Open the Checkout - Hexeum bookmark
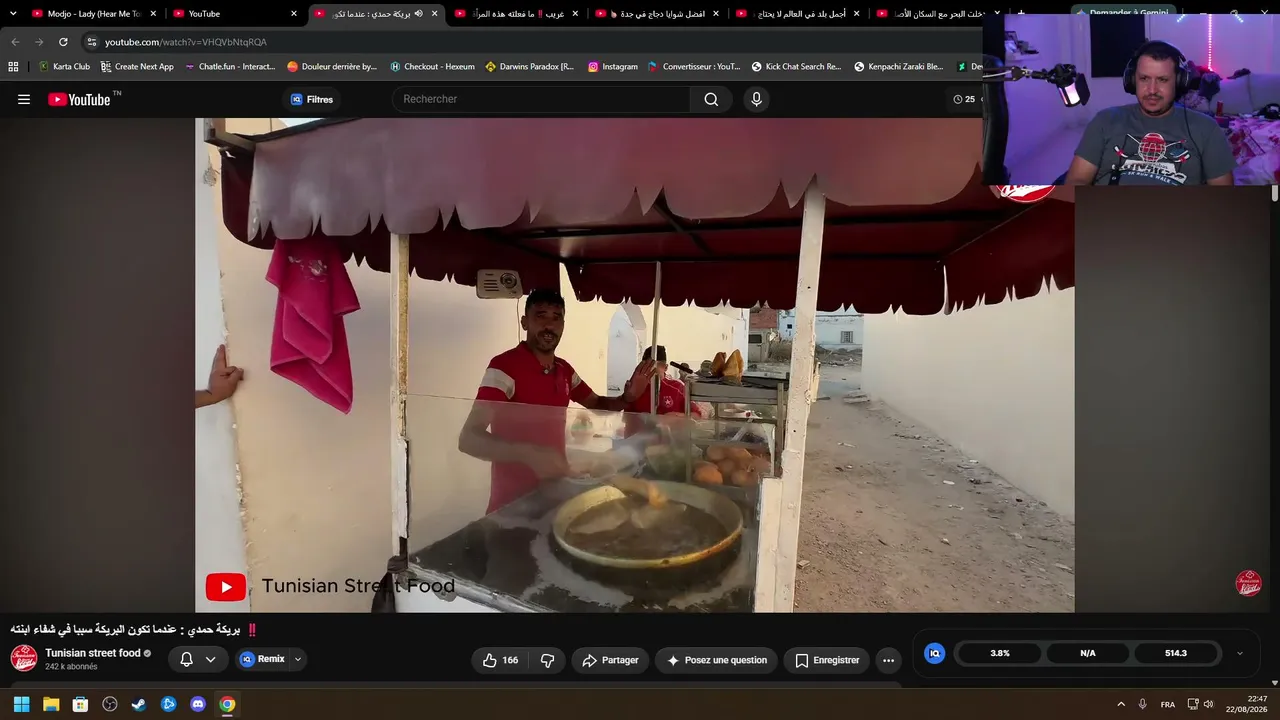The height and width of the screenshot is (720, 1280). [432, 67]
